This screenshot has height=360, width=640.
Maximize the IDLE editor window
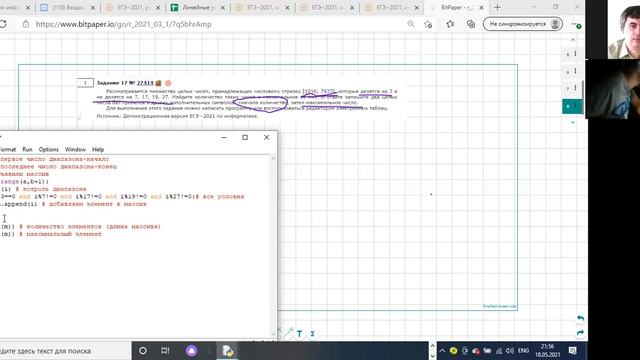pyautogui.click(x=245, y=138)
